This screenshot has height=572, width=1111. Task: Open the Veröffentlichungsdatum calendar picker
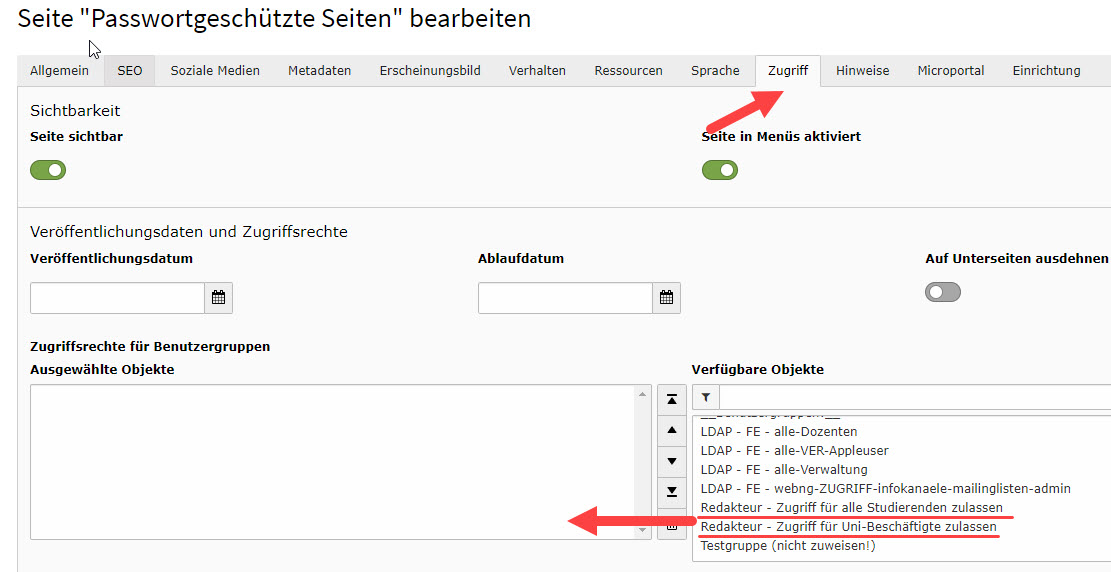[x=218, y=298]
